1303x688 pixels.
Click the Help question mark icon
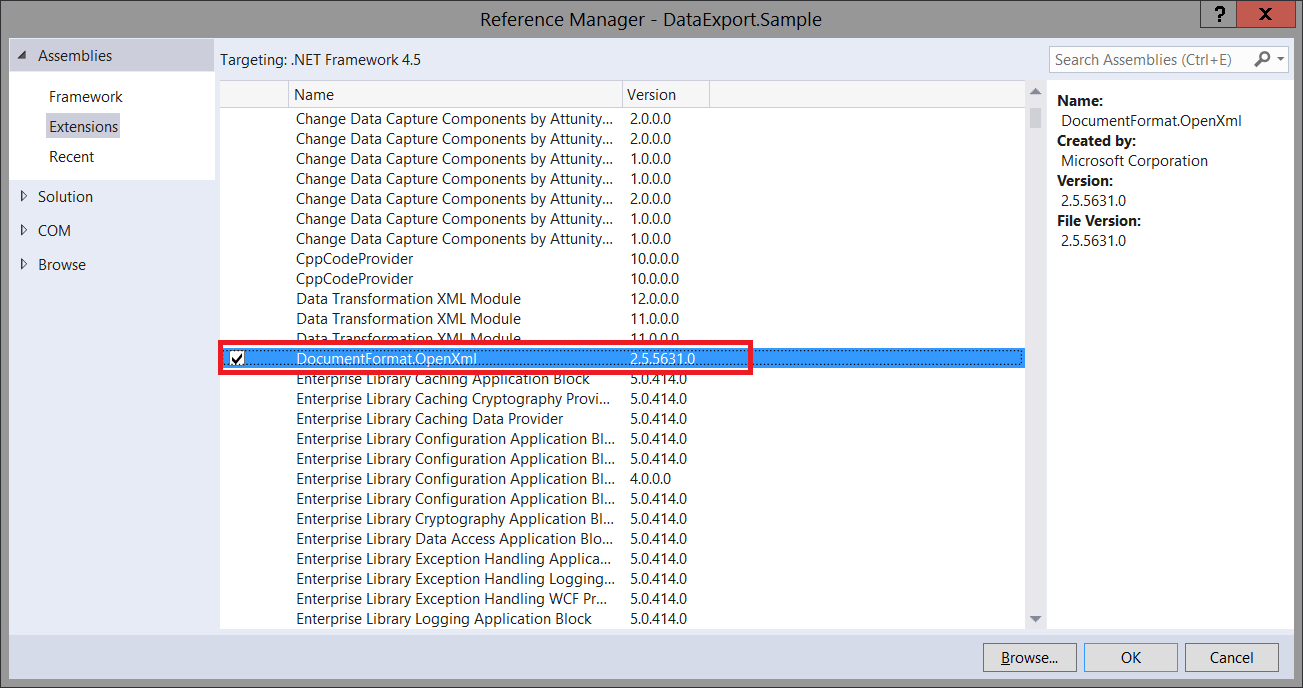click(1218, 14)
